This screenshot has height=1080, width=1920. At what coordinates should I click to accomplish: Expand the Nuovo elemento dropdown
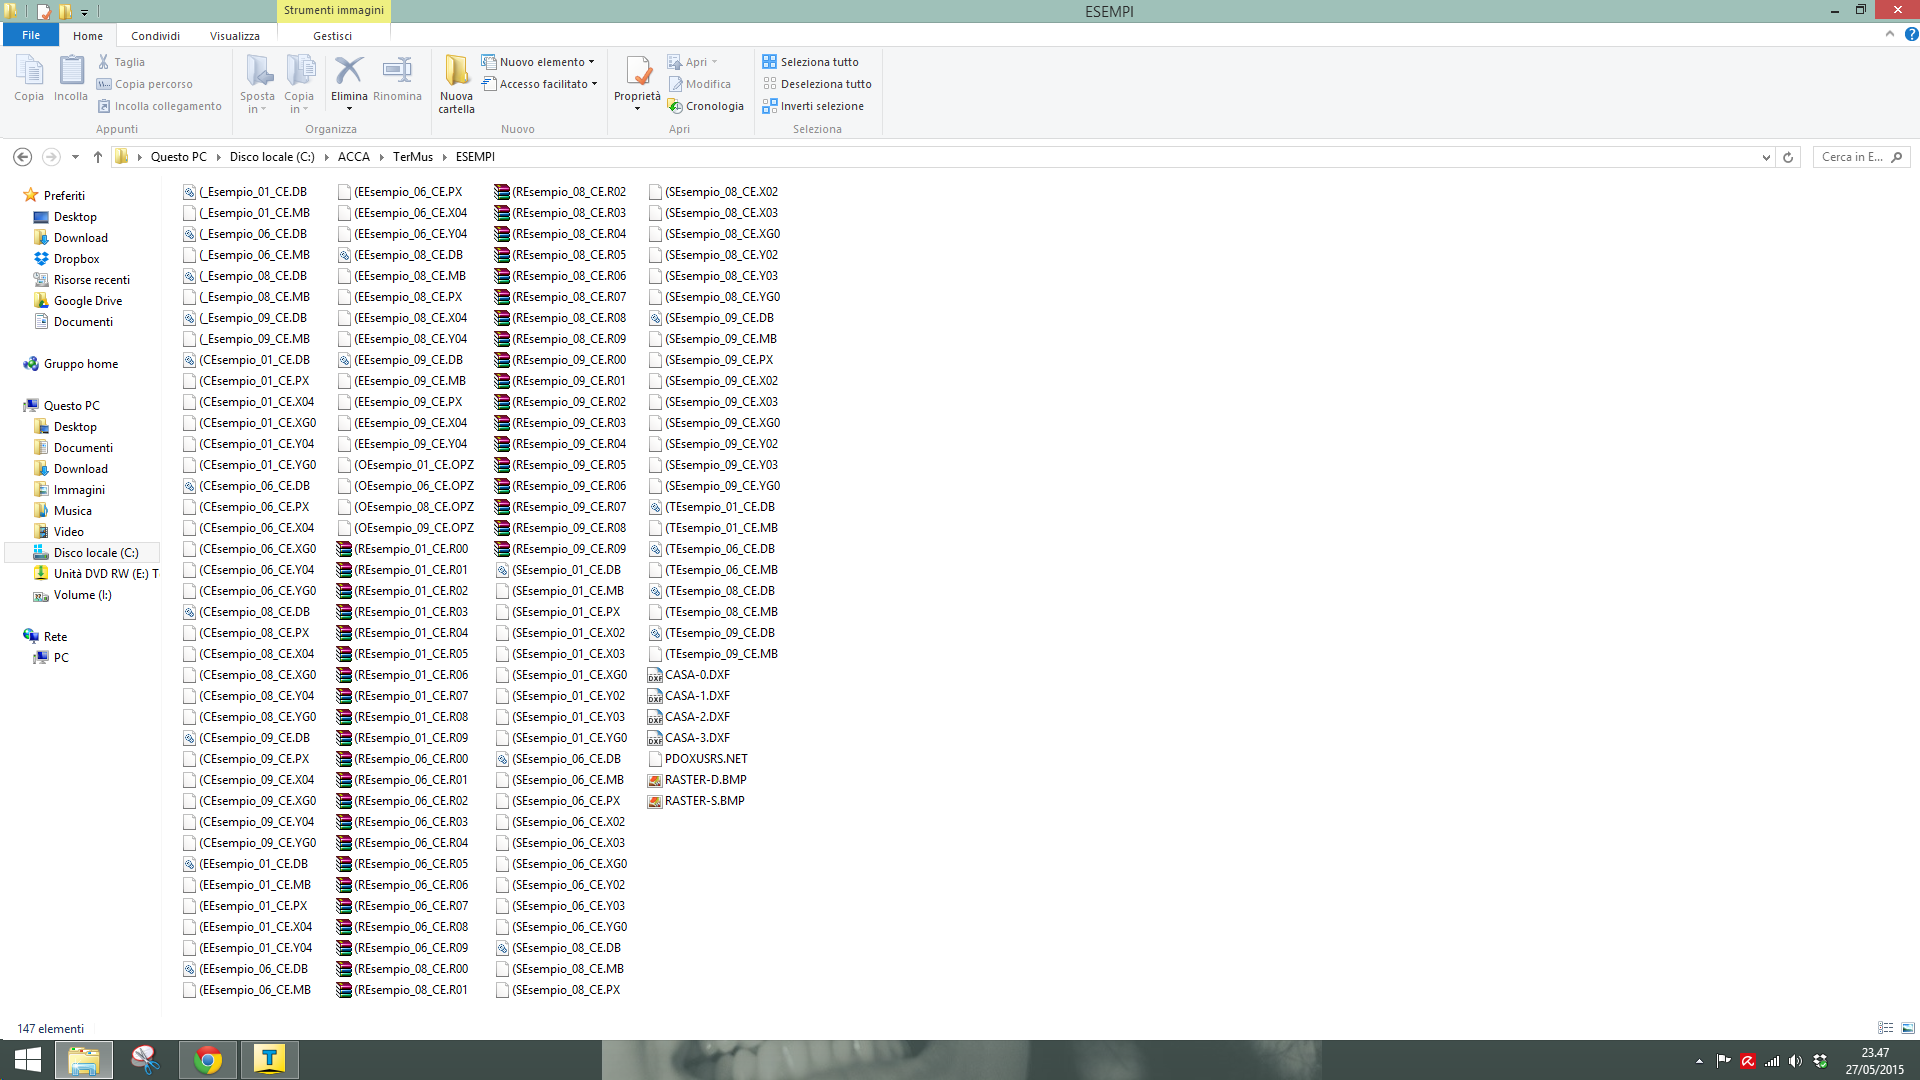pyautogui.click(x=592, y=62)
